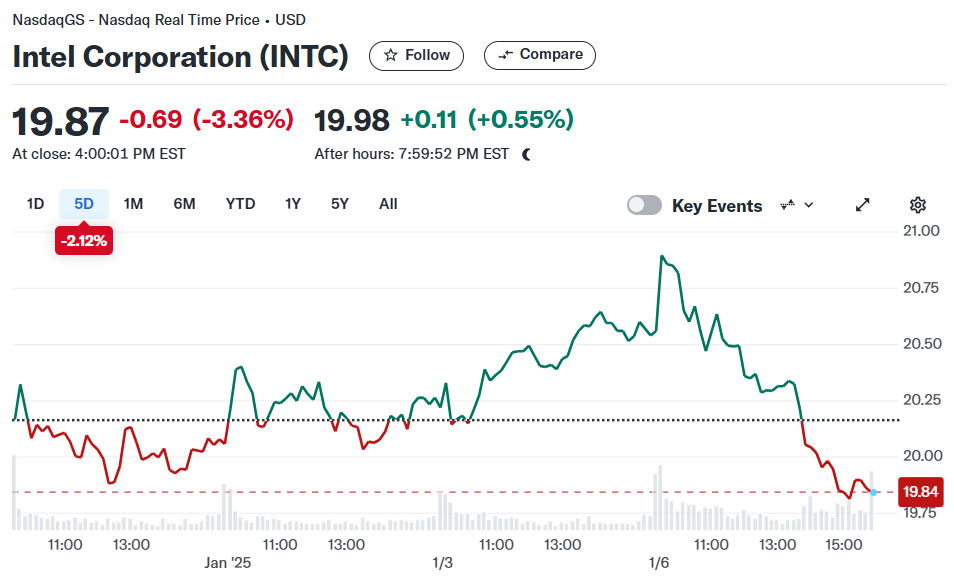Select the 5D chart range

coord(84,204)
